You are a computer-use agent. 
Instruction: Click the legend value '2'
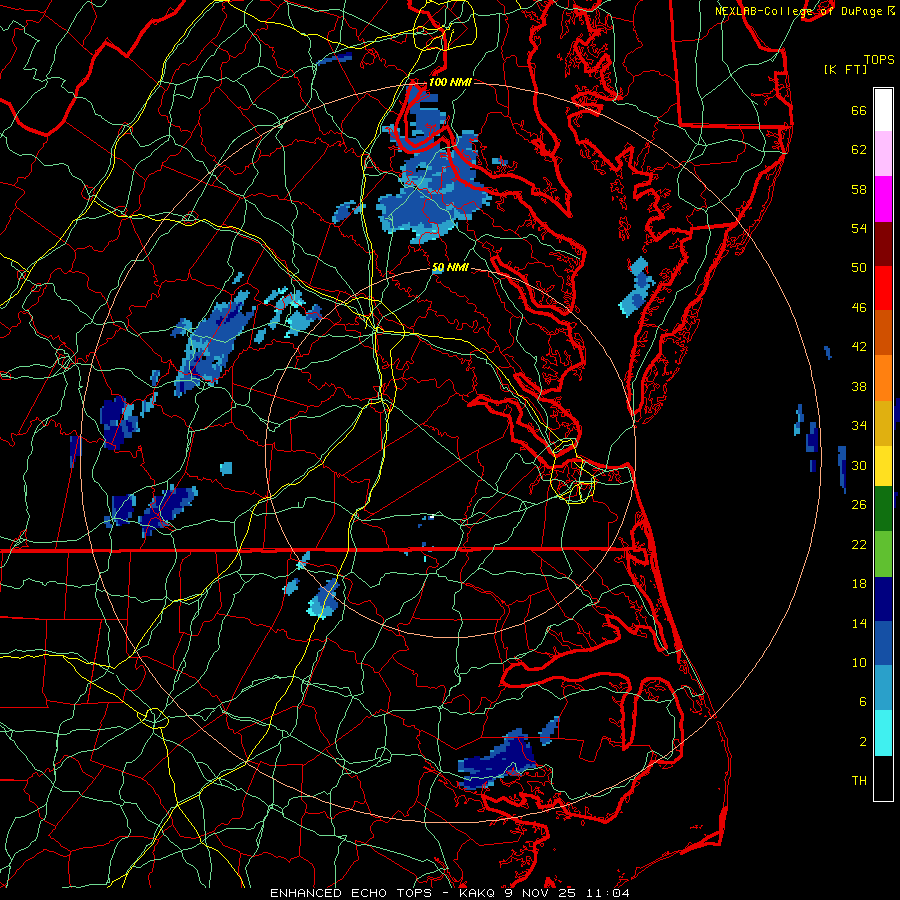tap(863, 741)
